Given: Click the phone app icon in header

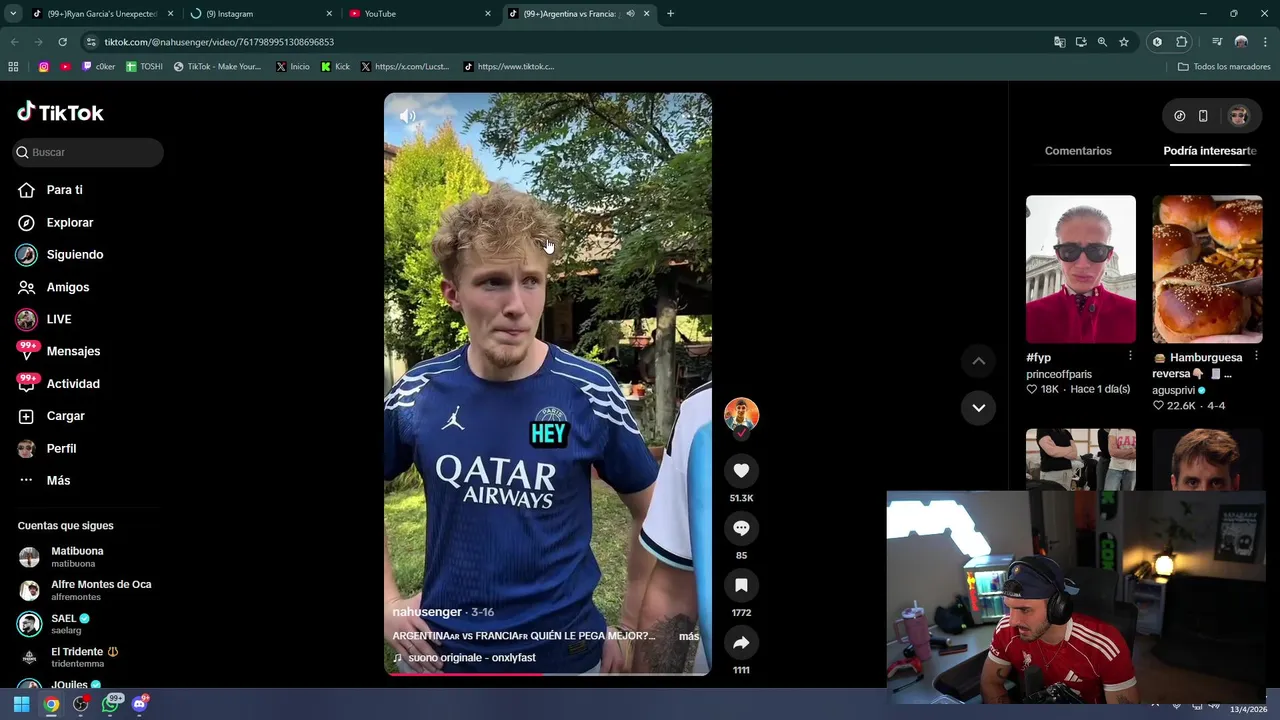Looking at the screenshot, I should point(1203,116).
